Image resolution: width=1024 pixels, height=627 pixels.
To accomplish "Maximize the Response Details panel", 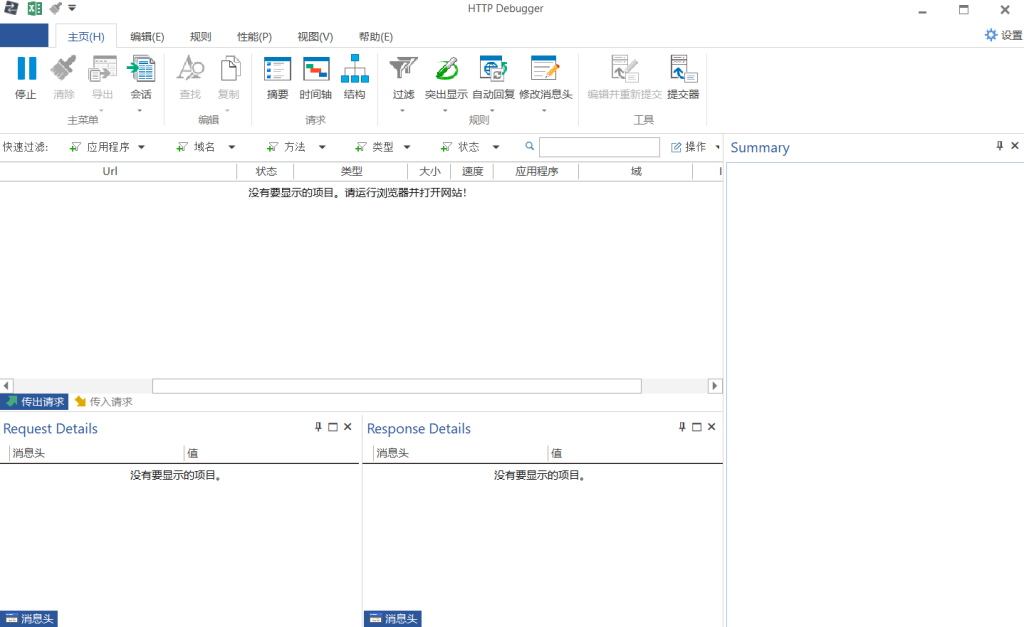I will [x=697, y=426].
